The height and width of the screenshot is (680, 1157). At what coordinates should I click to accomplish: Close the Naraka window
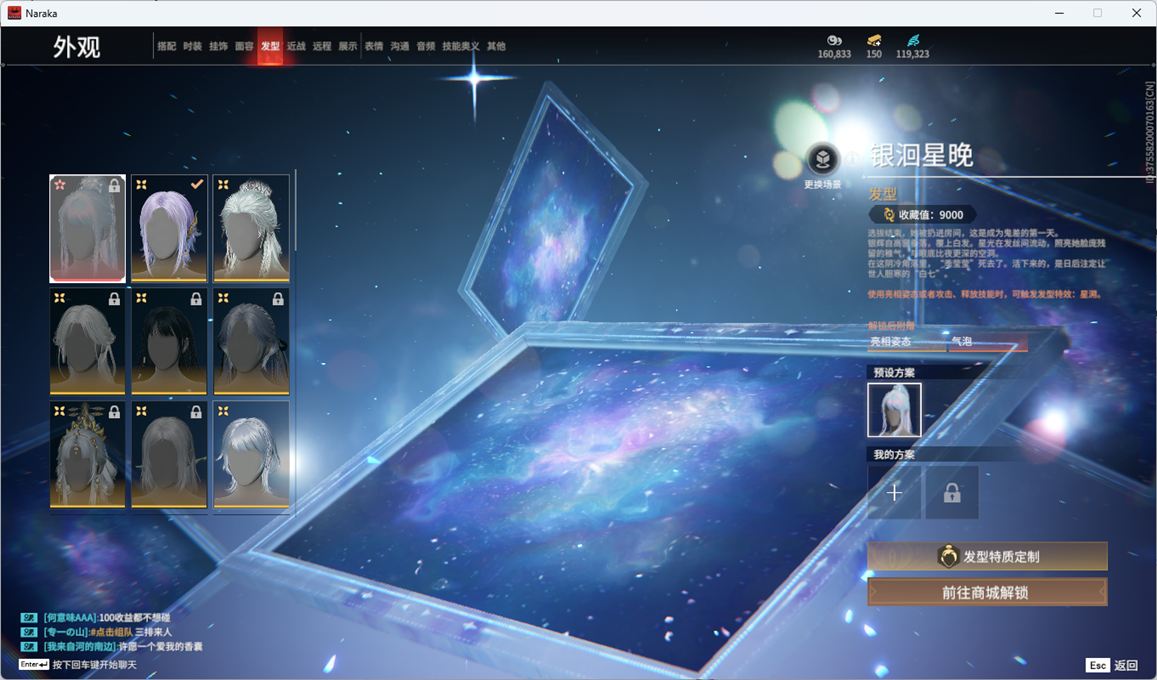click(1136, 13)
